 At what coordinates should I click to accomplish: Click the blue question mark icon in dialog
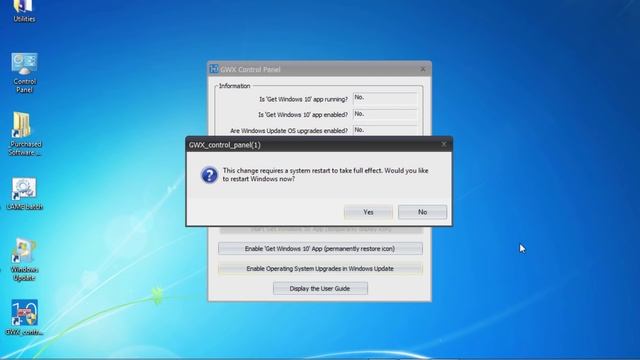point(209,175)
